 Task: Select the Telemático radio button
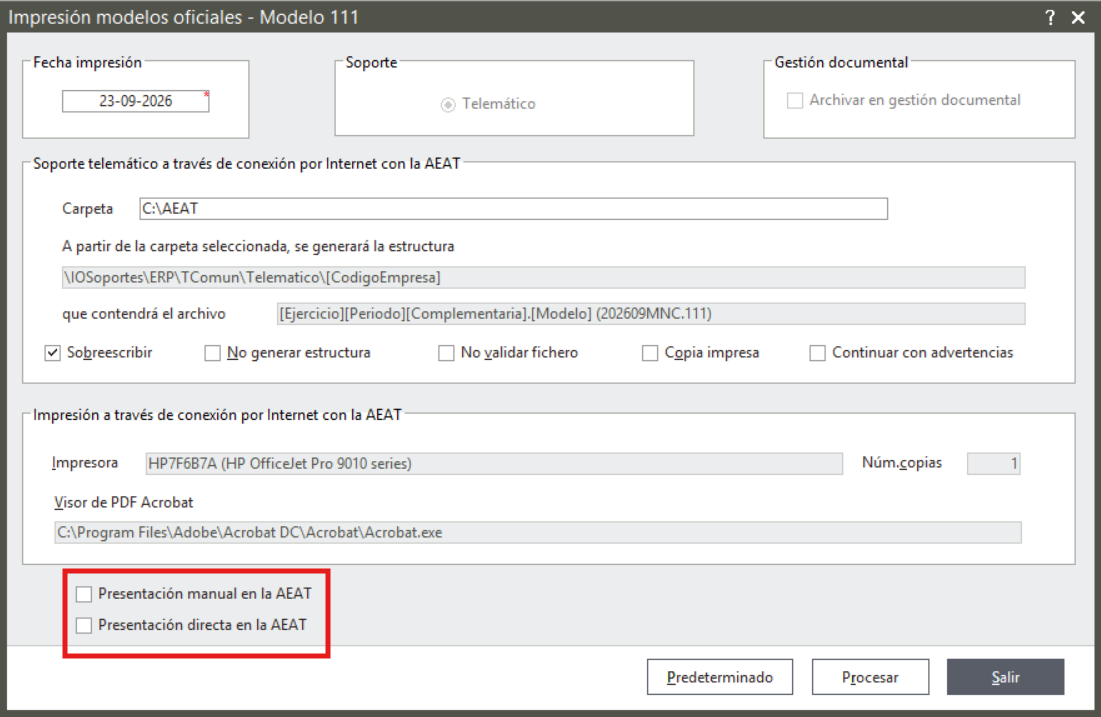tap(447, 105)
